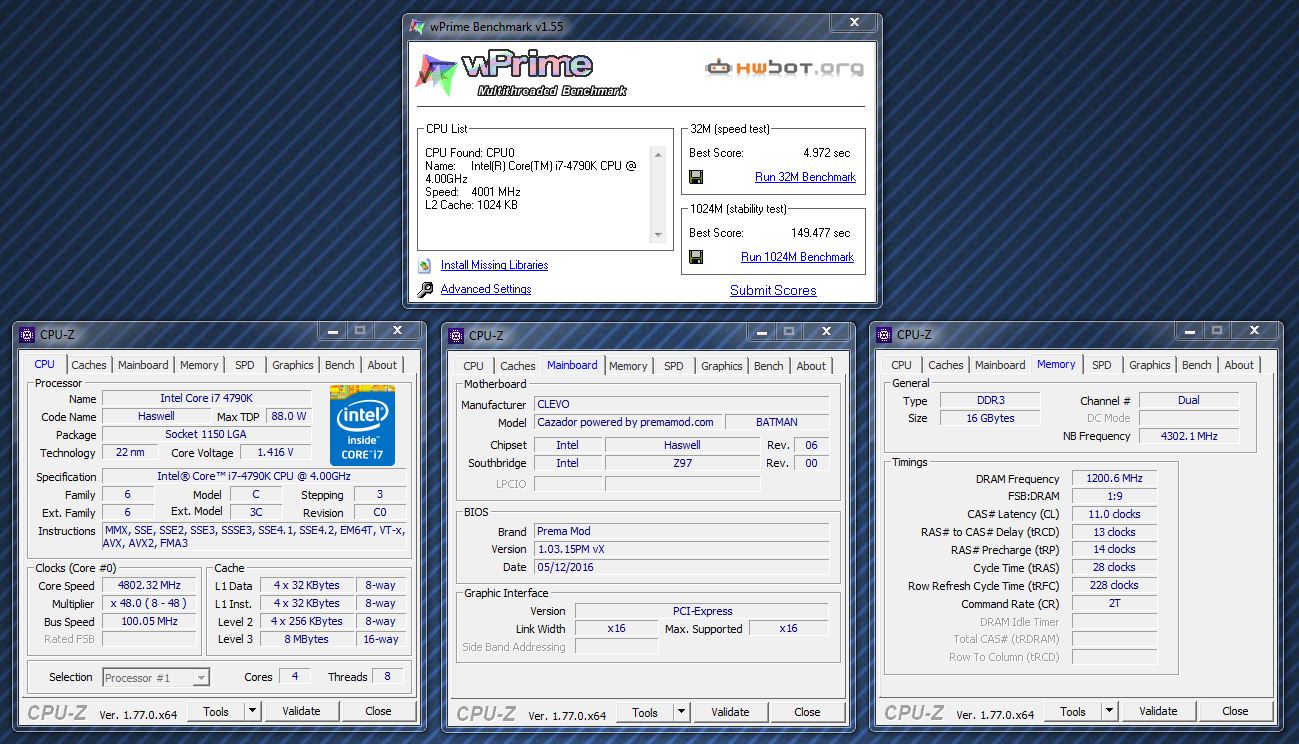Click the Bus Speed value 100.05 MHz
This screenshot has height=744, width=1299.
[x=151, y=622]
